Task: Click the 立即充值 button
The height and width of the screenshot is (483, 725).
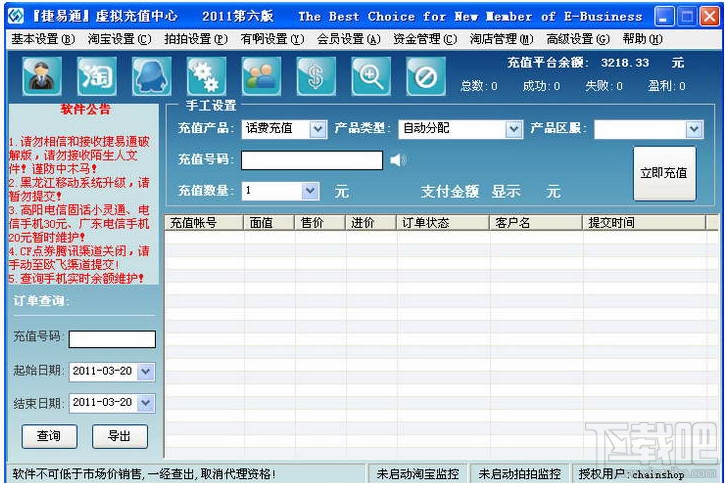Action: [664, 173]
